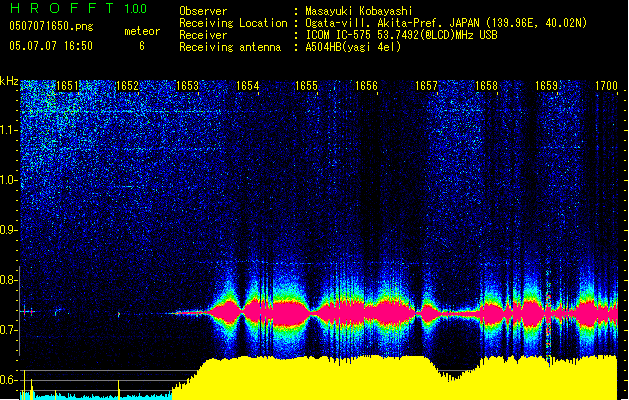Click the yellow signal-level graph at the bottom
The width and height of the screenshot is (629, 400).
click(395, 378)
